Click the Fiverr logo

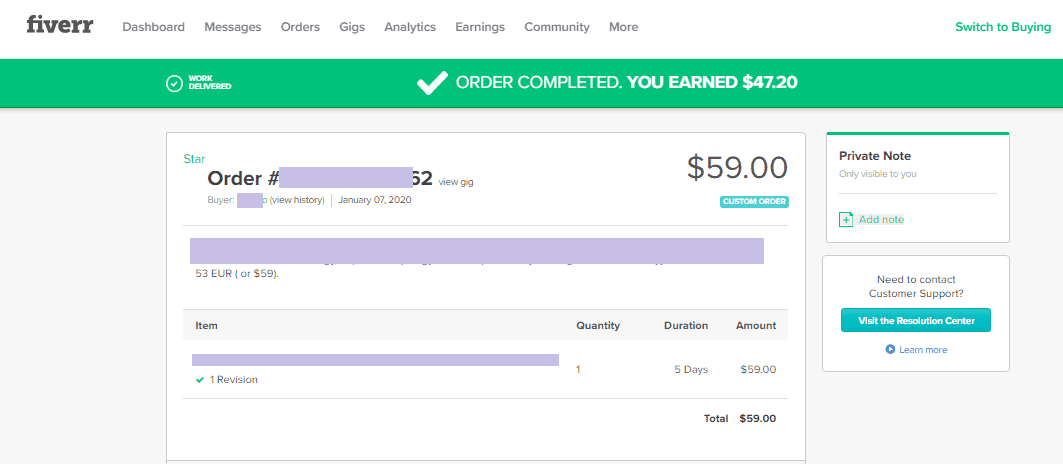[60, 26]
